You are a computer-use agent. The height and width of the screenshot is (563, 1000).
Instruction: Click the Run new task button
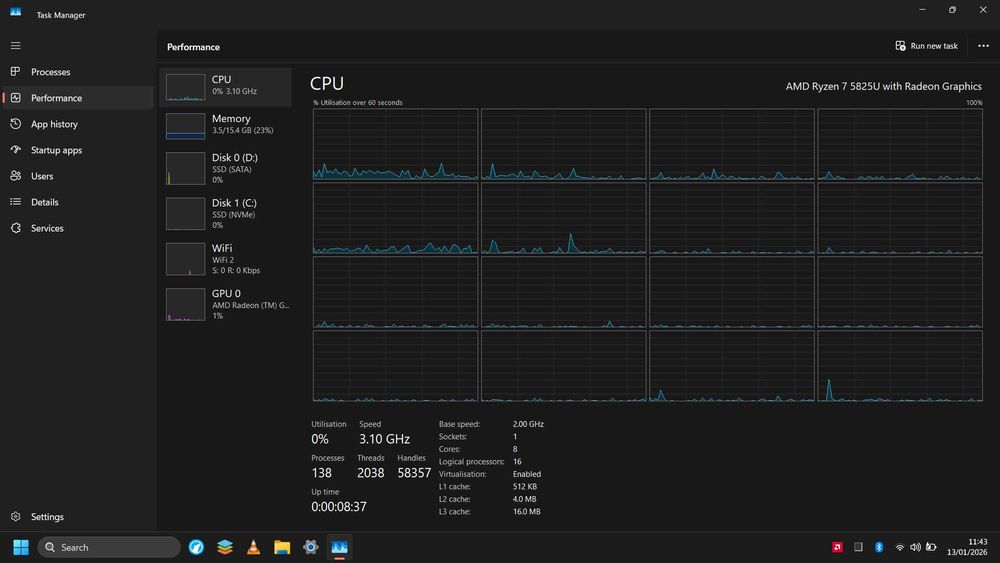[927, 46]
